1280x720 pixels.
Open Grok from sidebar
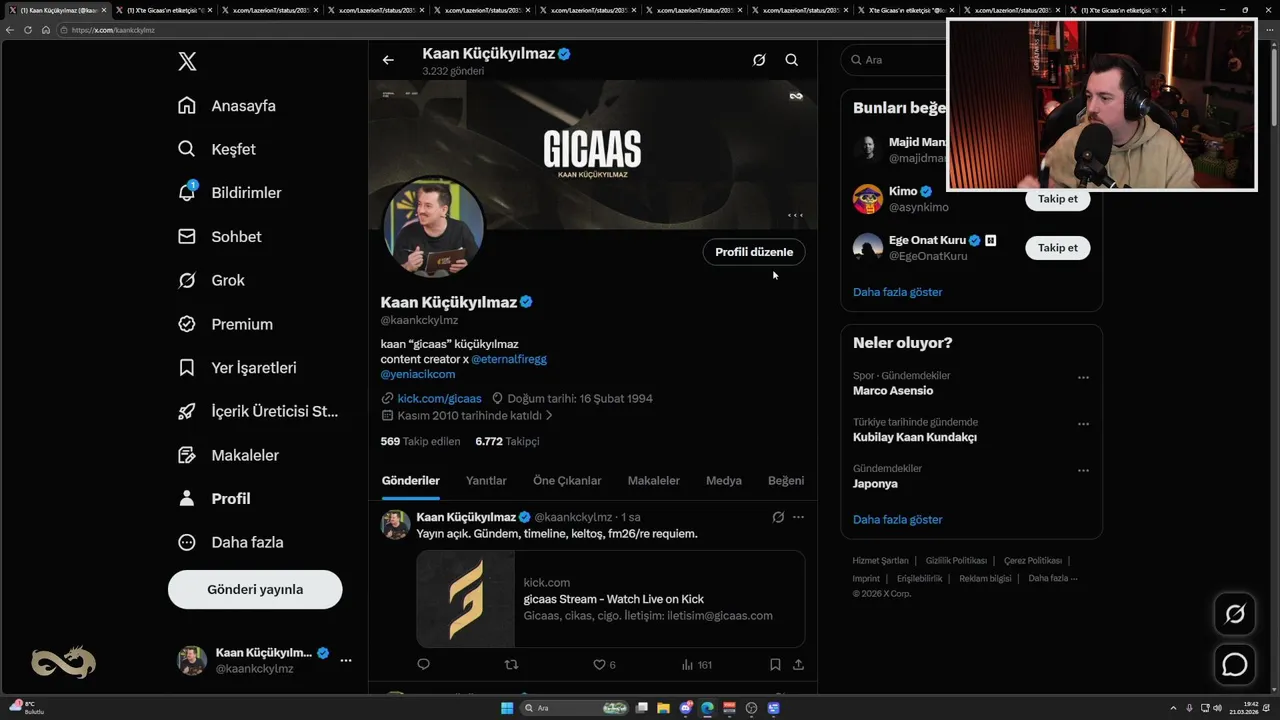(x=212, y=280)
